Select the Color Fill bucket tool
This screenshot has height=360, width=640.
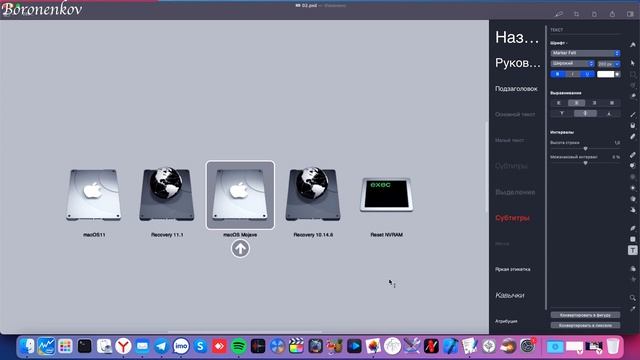pos(633,126)
